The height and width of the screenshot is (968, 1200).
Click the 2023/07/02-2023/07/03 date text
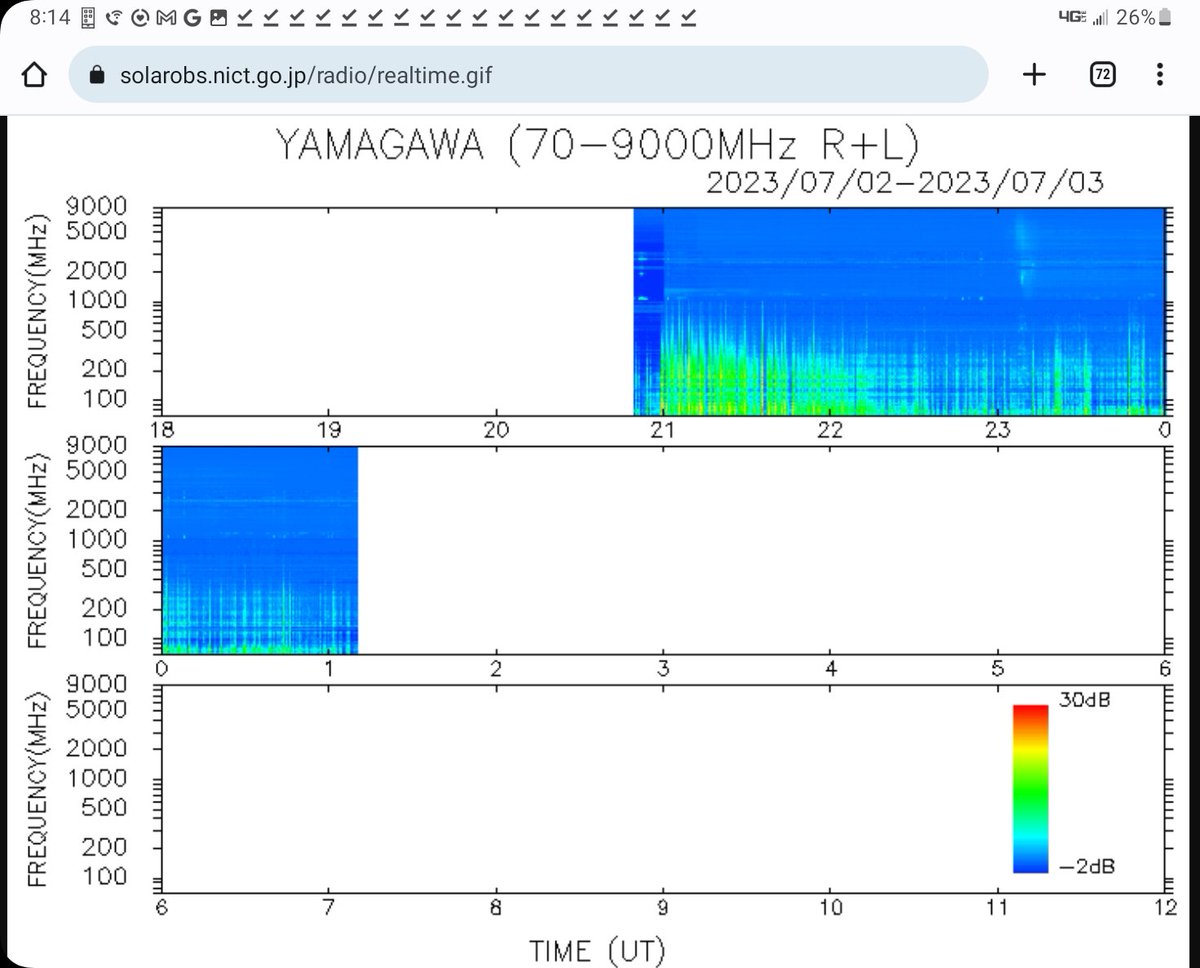[x=905, y=183]
